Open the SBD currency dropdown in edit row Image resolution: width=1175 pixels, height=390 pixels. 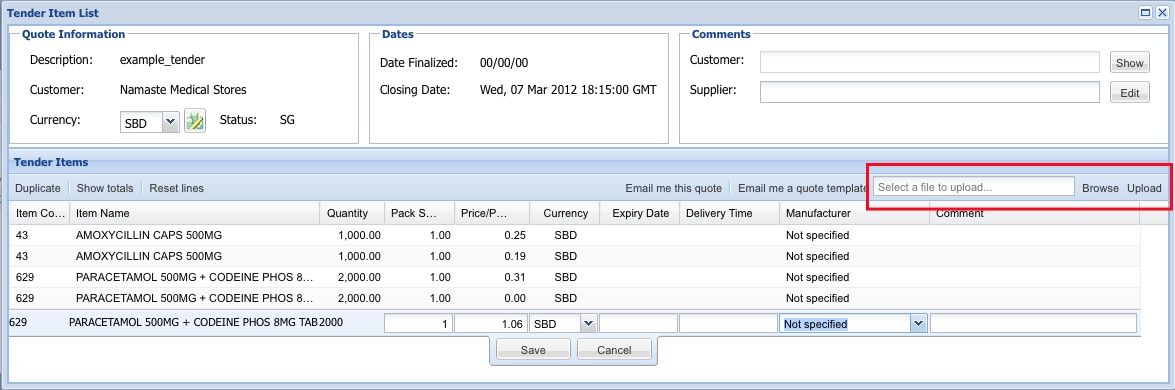pos(588,324)
